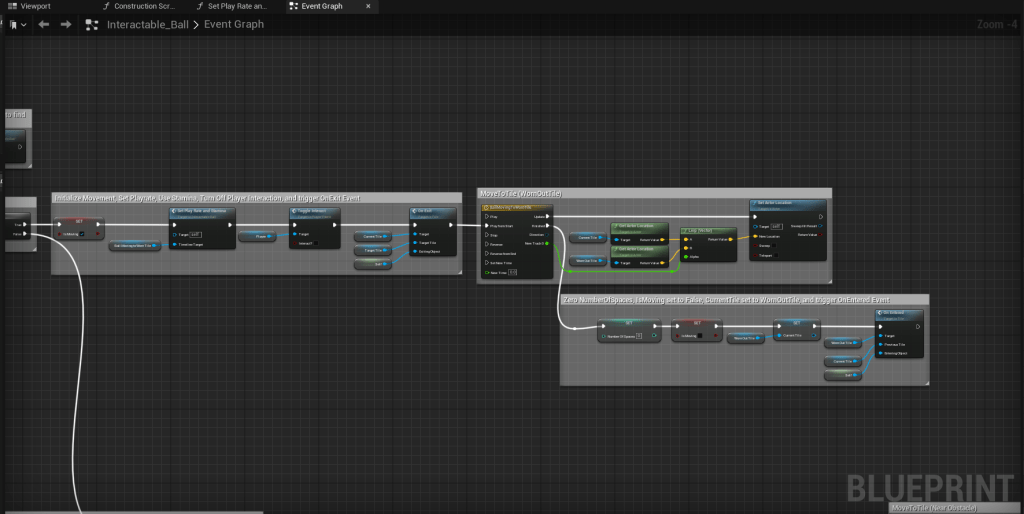The height and width of the screenshot is (514, 1024).
Task: Select Interactable_Ball in the breadcrumb
Action: 148,24
